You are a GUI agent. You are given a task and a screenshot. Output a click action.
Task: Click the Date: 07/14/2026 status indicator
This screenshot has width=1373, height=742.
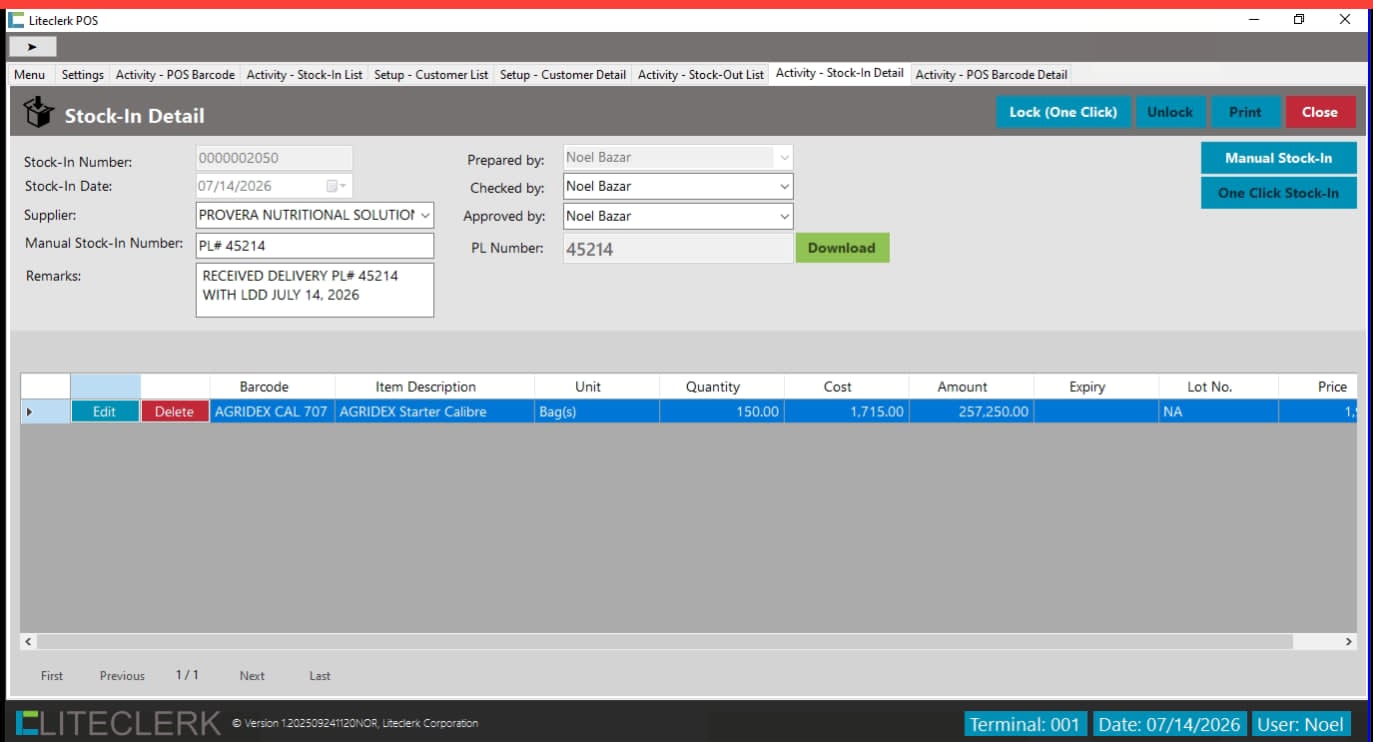(1169, 724)
